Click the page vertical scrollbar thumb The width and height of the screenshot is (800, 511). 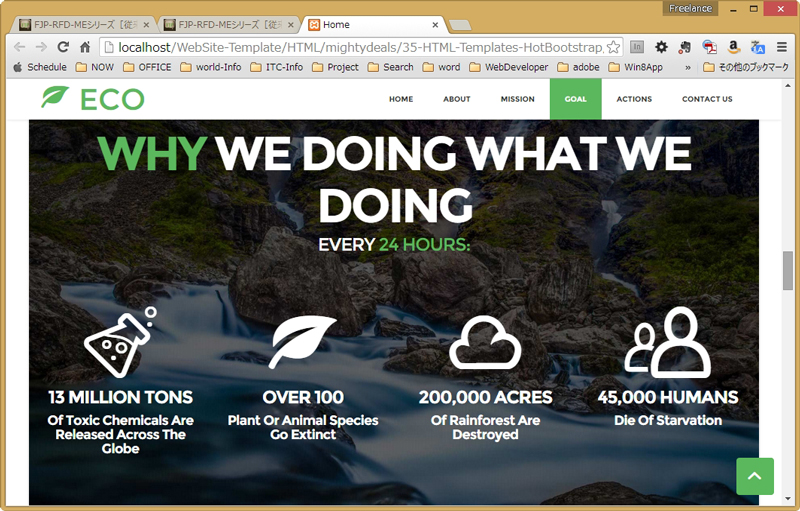787,268
